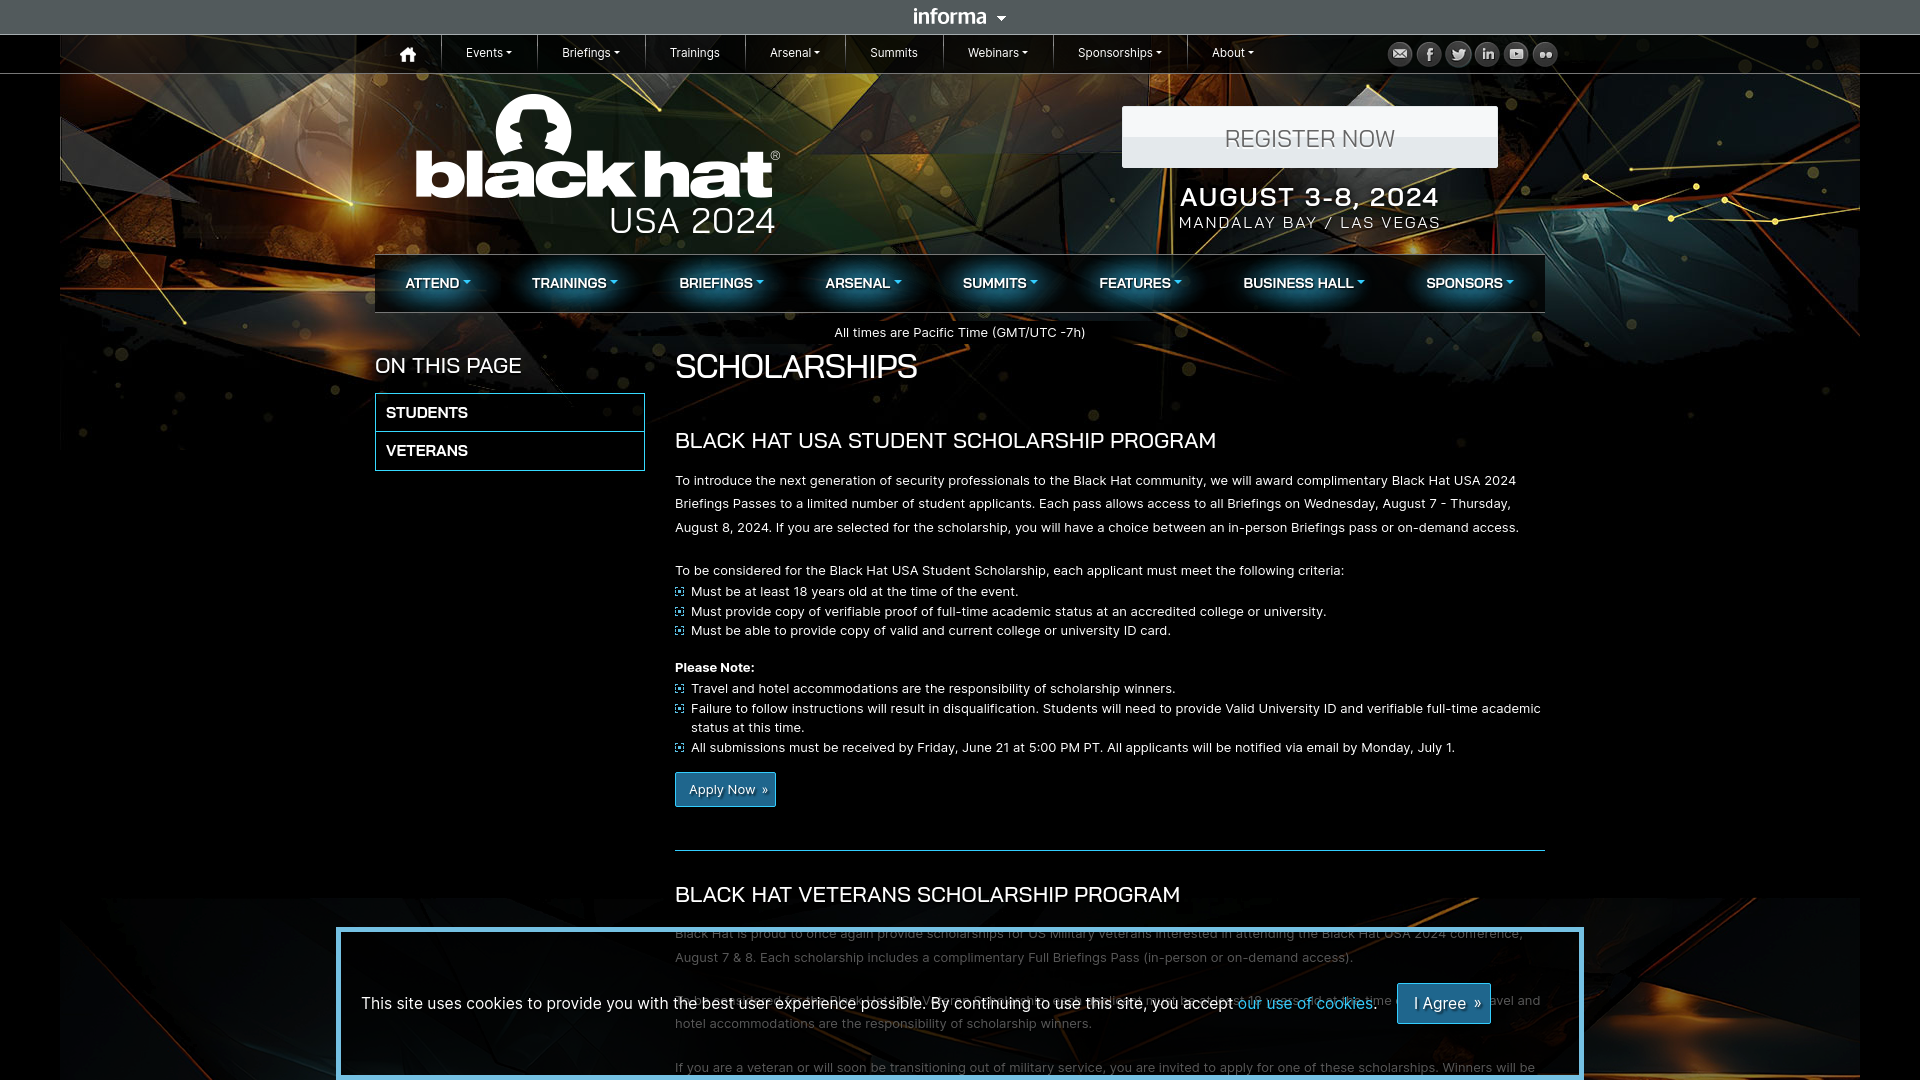Viewport: 1920px width, 1080px height.
Task: Accept cookies with I Agree button
Action: 1444,1003
